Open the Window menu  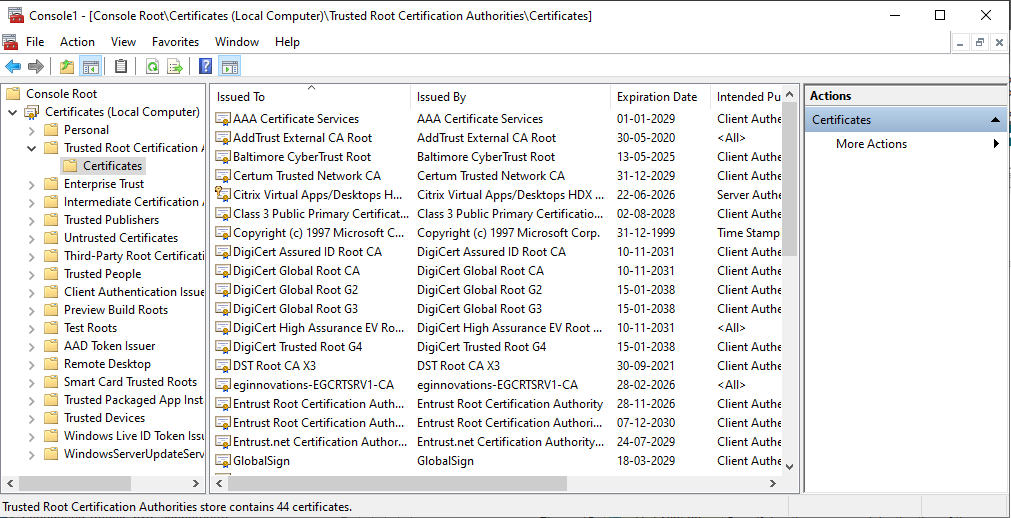[x=237, y=42]
